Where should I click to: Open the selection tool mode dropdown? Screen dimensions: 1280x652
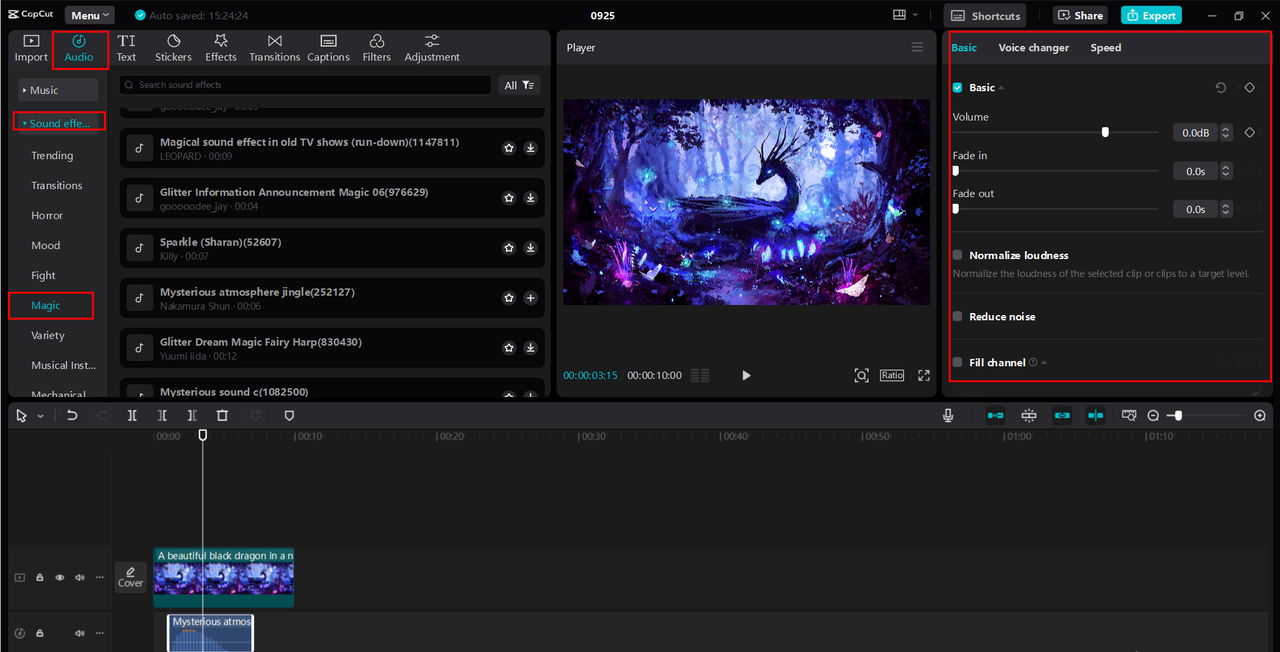(40, 415)
